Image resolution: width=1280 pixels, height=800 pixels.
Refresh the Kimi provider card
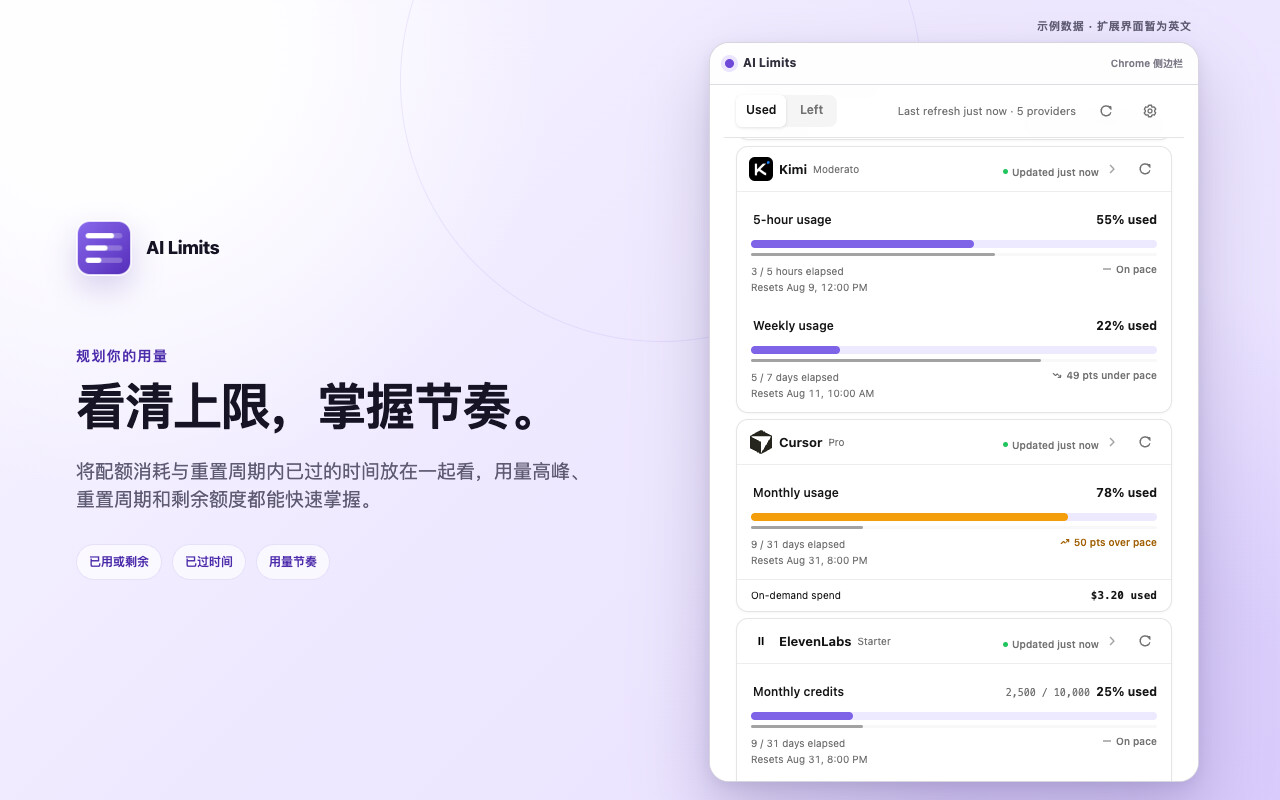1145,169
